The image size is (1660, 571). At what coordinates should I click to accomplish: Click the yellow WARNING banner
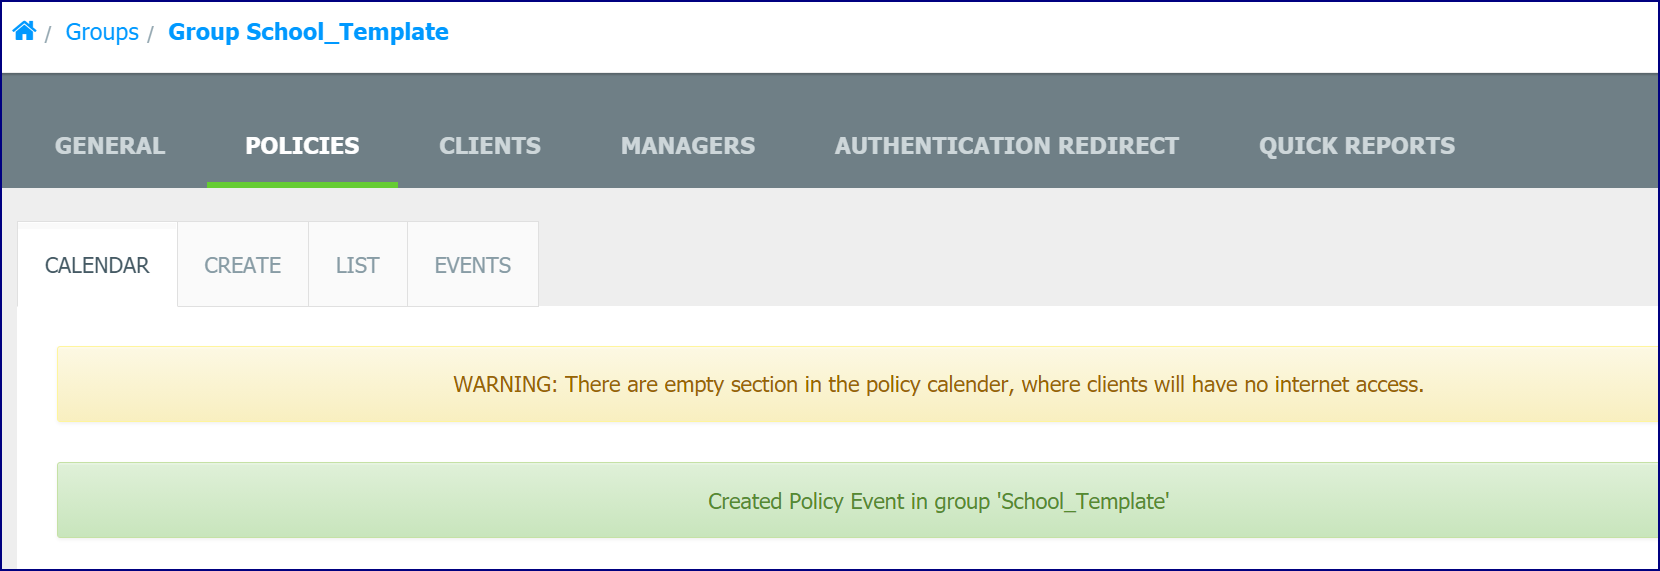(858, 384)
